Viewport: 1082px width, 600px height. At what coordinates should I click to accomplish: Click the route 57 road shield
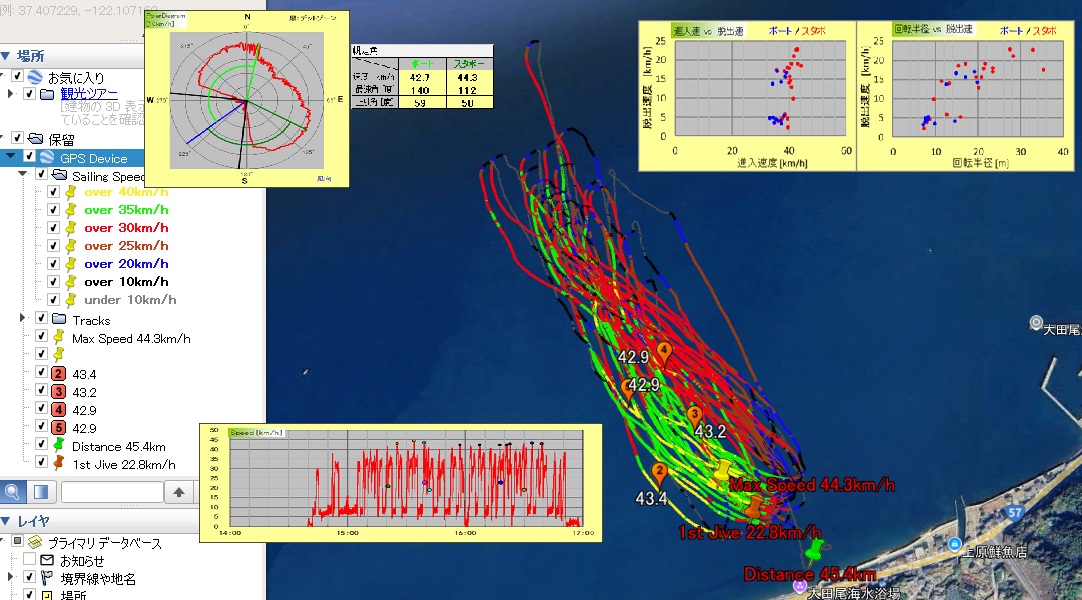1014,513
